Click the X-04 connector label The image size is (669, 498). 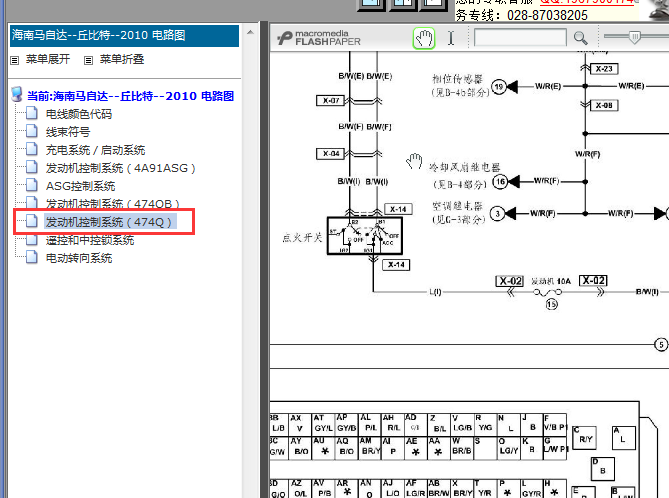[x=331, y=154]
